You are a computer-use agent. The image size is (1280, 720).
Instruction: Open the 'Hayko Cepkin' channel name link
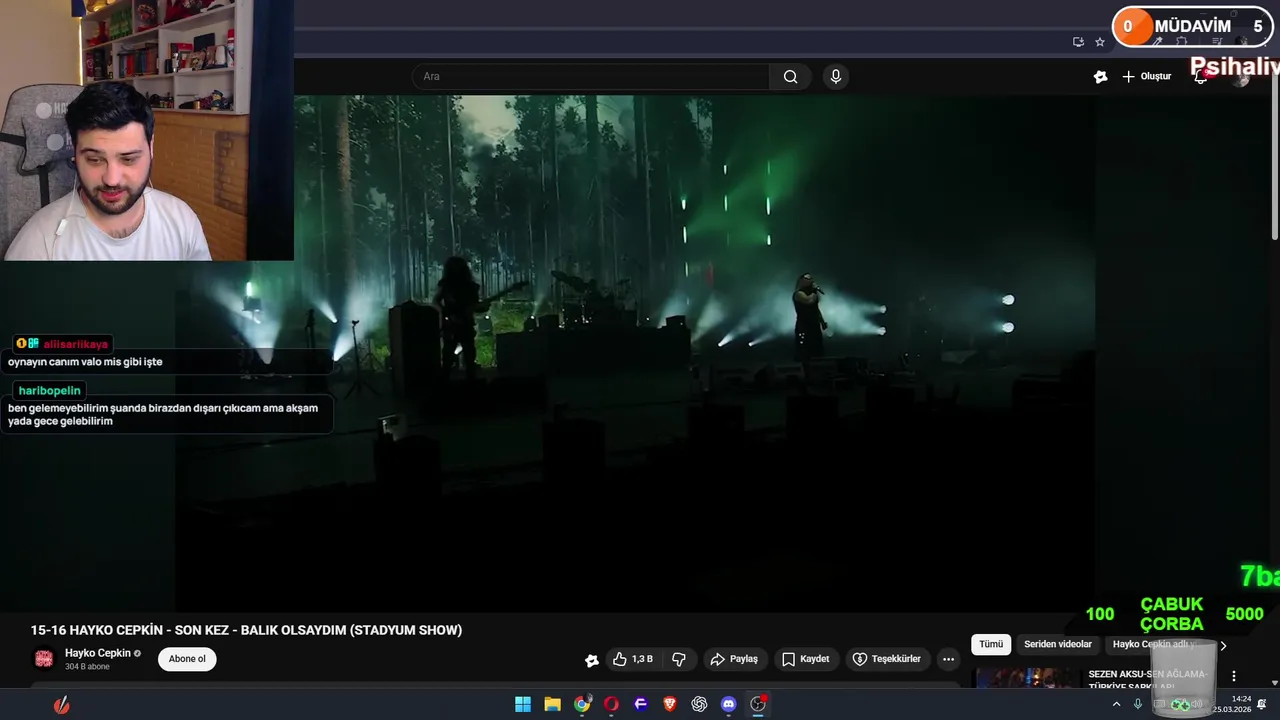click(98, 653)
